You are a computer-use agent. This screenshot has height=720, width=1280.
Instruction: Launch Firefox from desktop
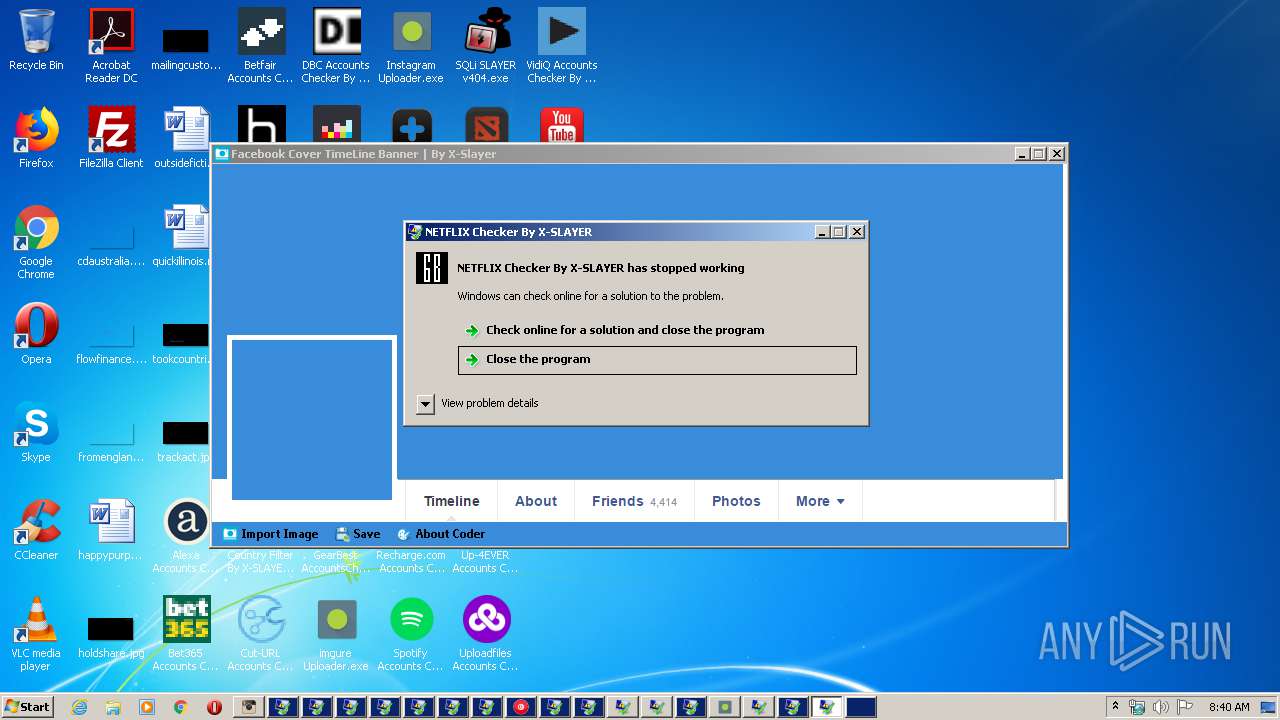tap(36, 138)
